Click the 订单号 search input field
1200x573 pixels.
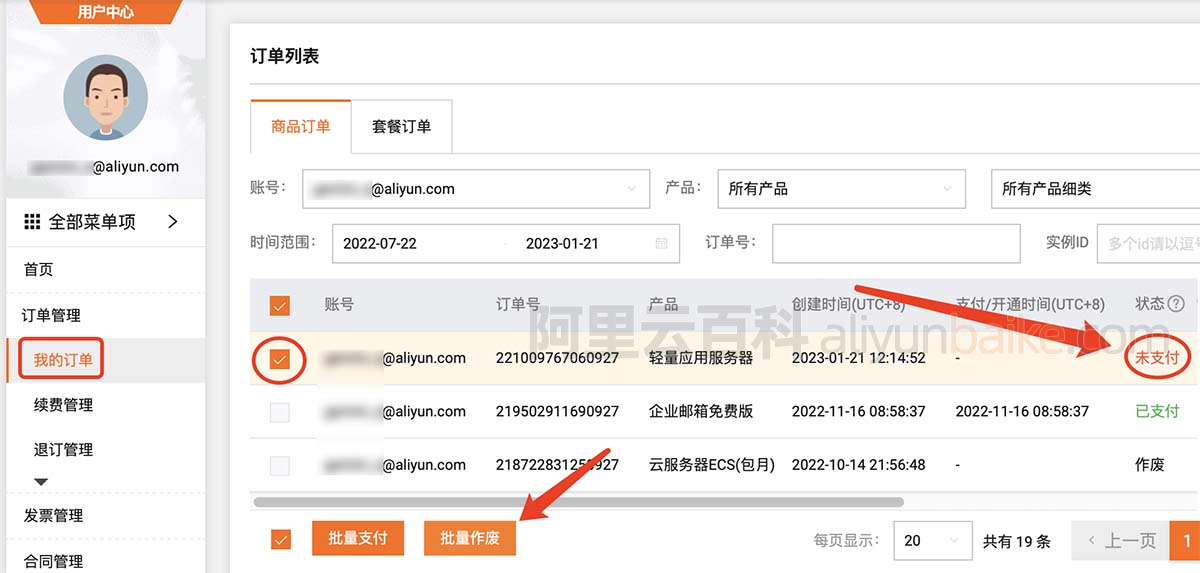pos(896,243)
